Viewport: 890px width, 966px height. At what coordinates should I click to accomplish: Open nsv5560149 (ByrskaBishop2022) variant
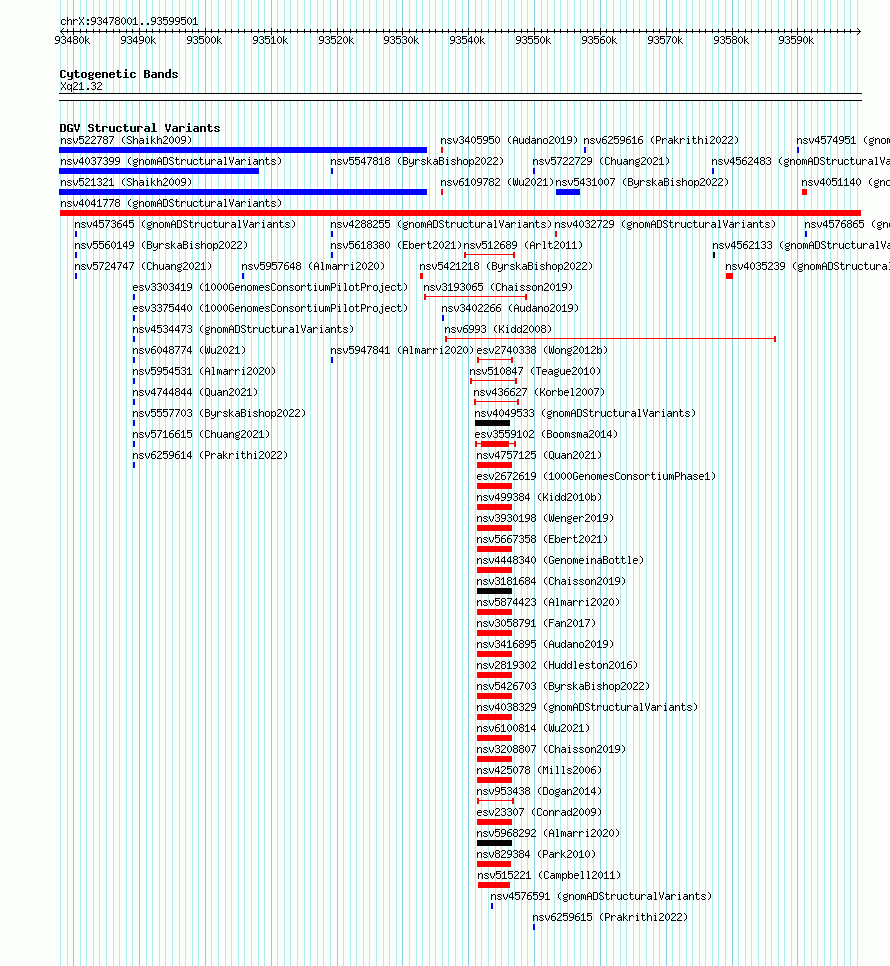click(x=161, y=245)
